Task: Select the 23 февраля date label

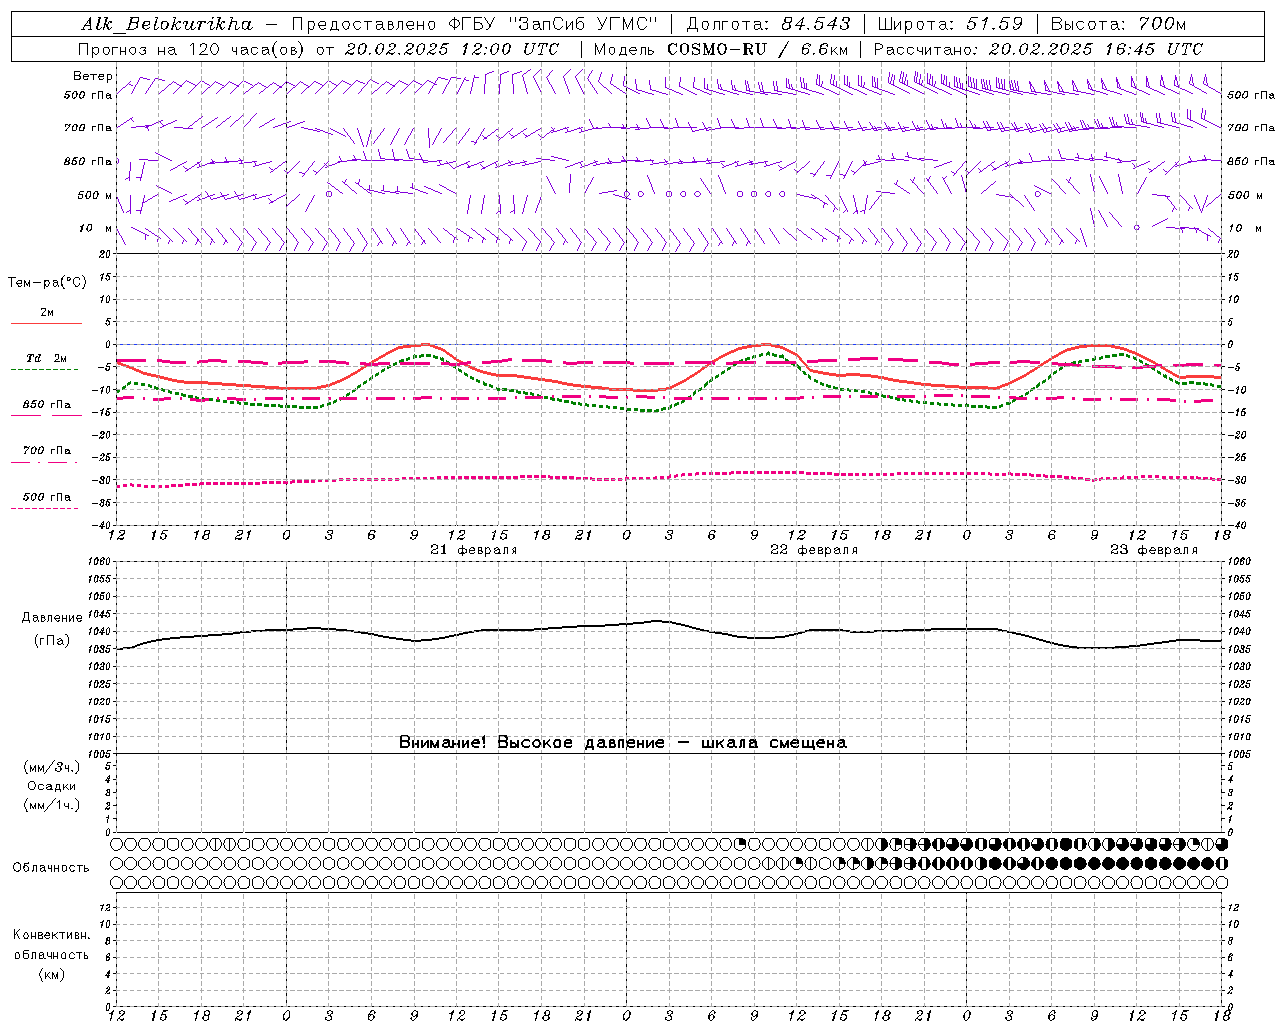Action: click(x=1153, y=550)
